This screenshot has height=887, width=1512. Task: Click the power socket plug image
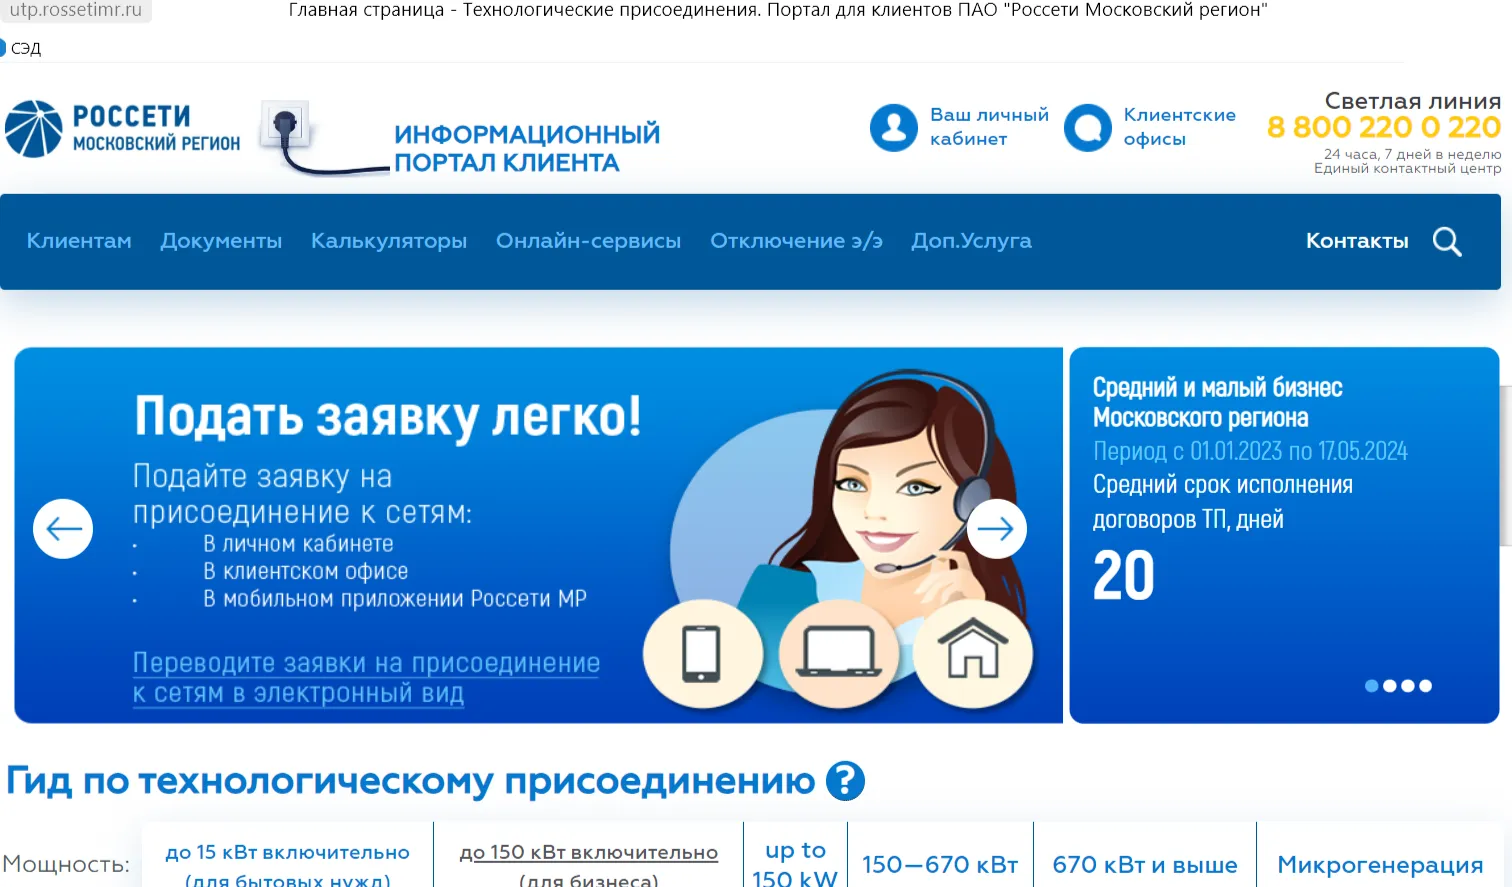(323, 138)
